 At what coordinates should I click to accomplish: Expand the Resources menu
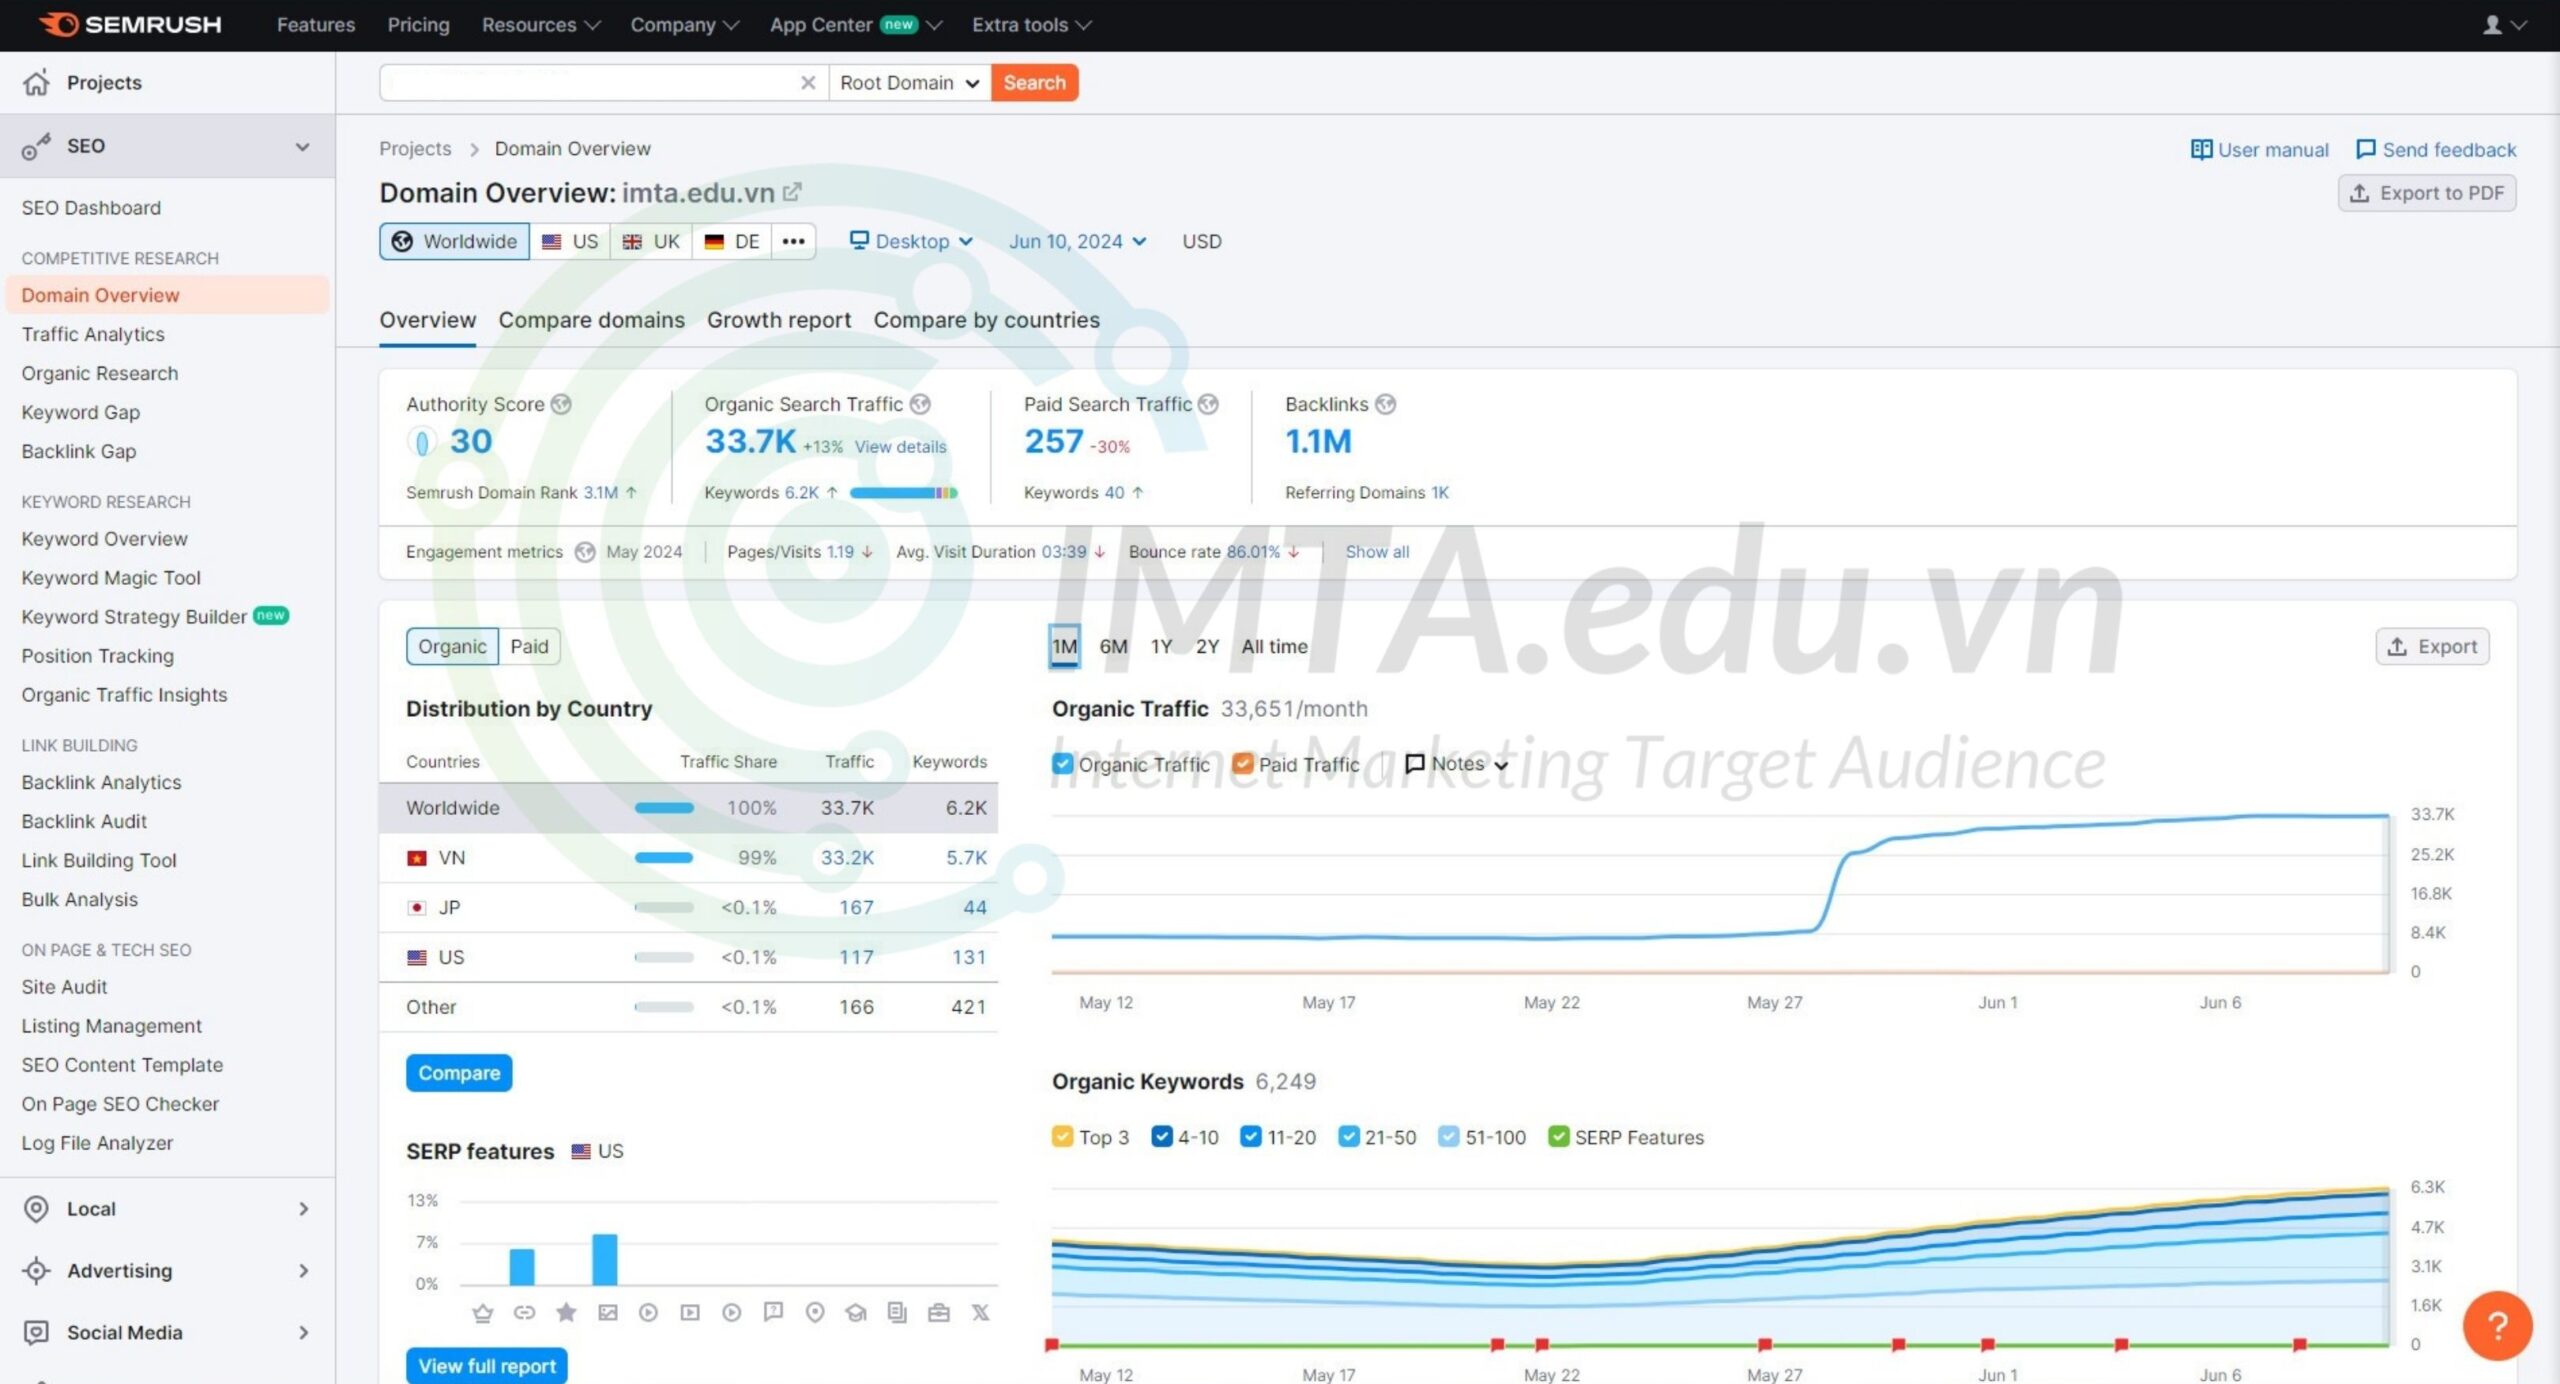[x=541, y=24]
